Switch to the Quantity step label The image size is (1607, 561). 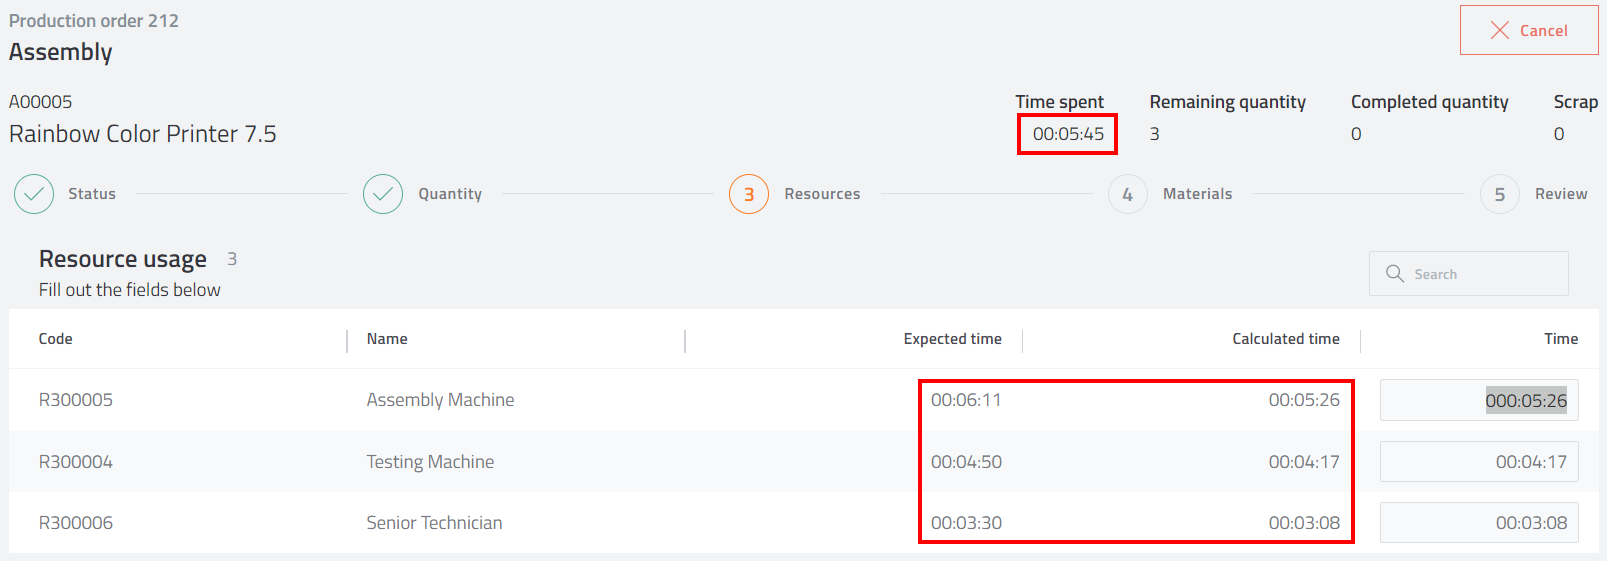pos(450,194)
